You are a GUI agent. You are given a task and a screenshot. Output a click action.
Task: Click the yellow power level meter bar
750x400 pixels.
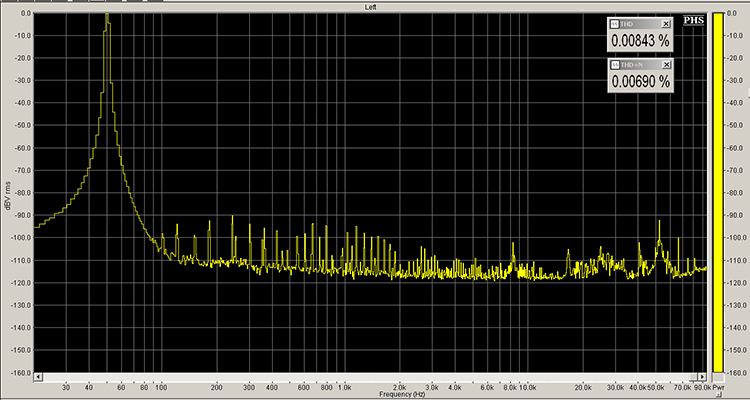coord(717,200)
